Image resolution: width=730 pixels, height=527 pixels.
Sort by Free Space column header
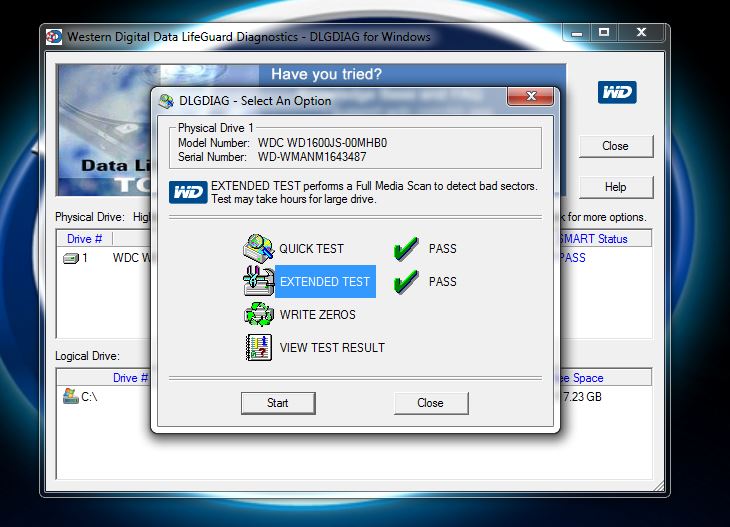(605, 378)
